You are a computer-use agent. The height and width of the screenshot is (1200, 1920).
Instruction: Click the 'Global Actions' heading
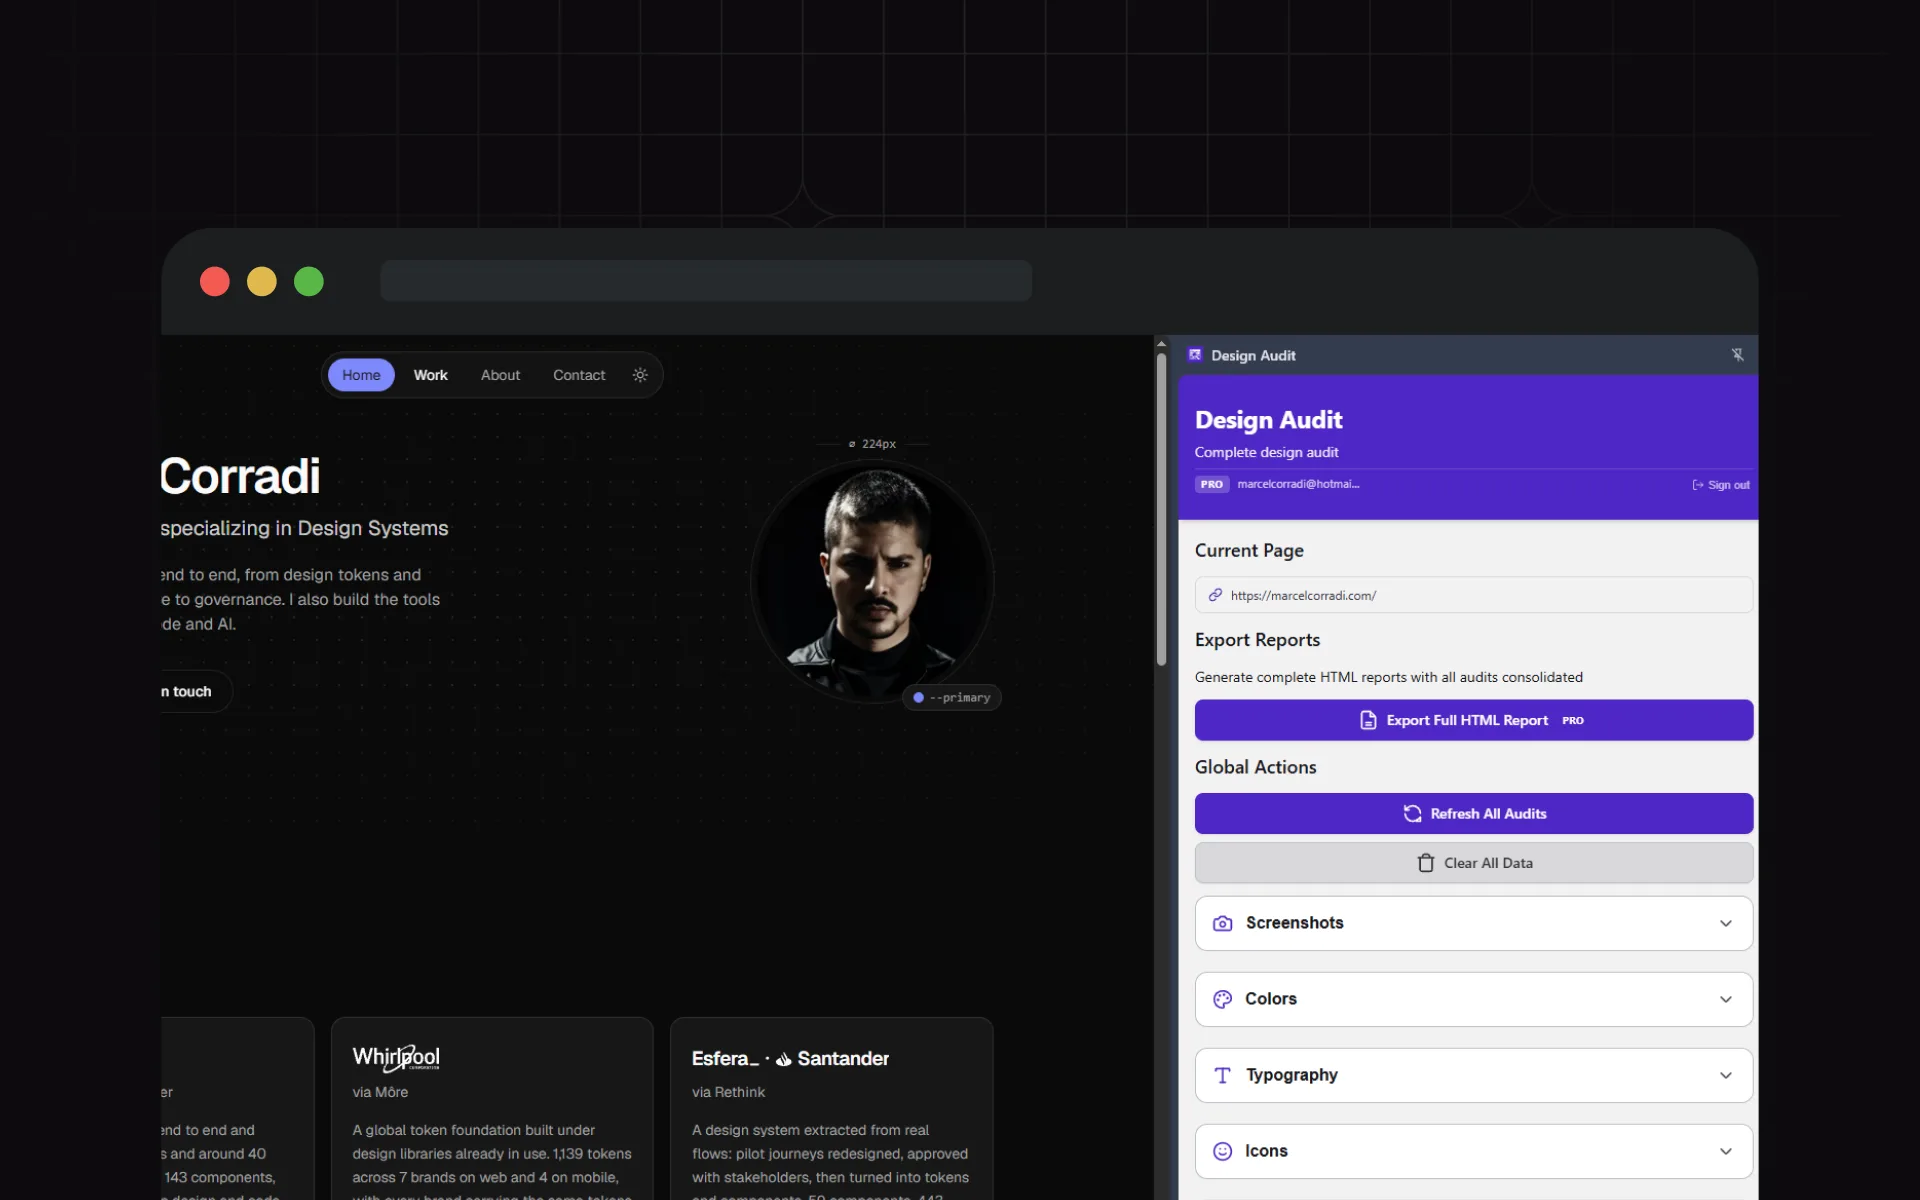coord(1255,767)
